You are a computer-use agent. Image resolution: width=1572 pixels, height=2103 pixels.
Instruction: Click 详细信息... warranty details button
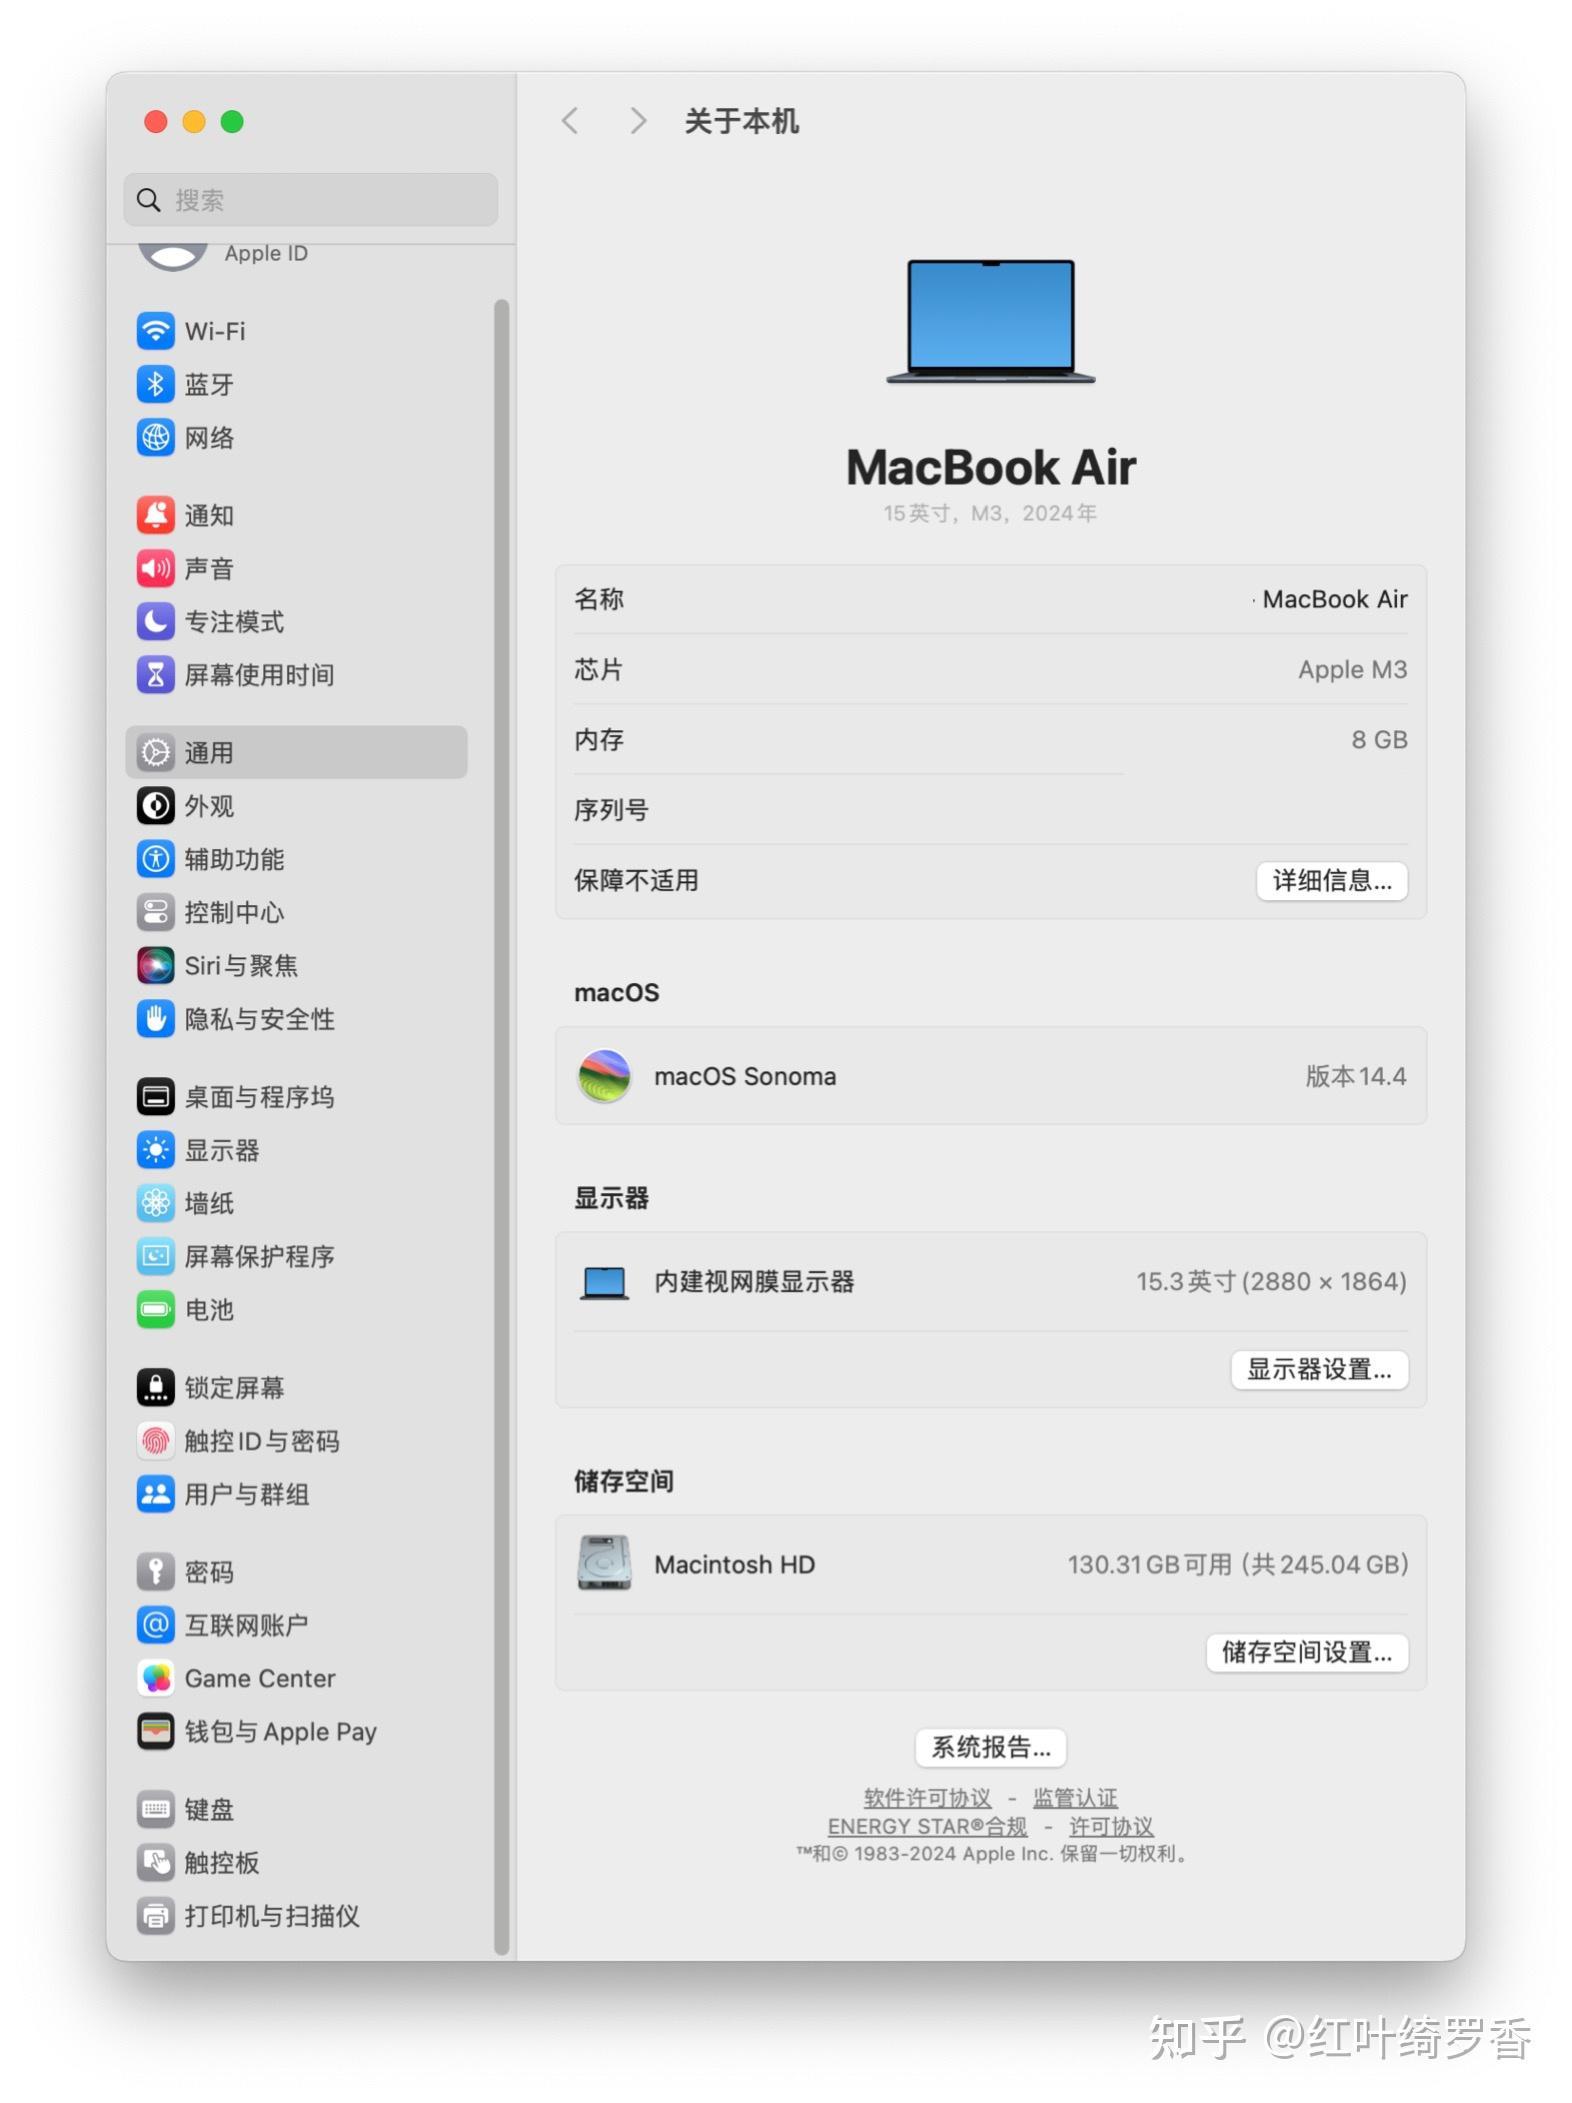(1331, 881)
